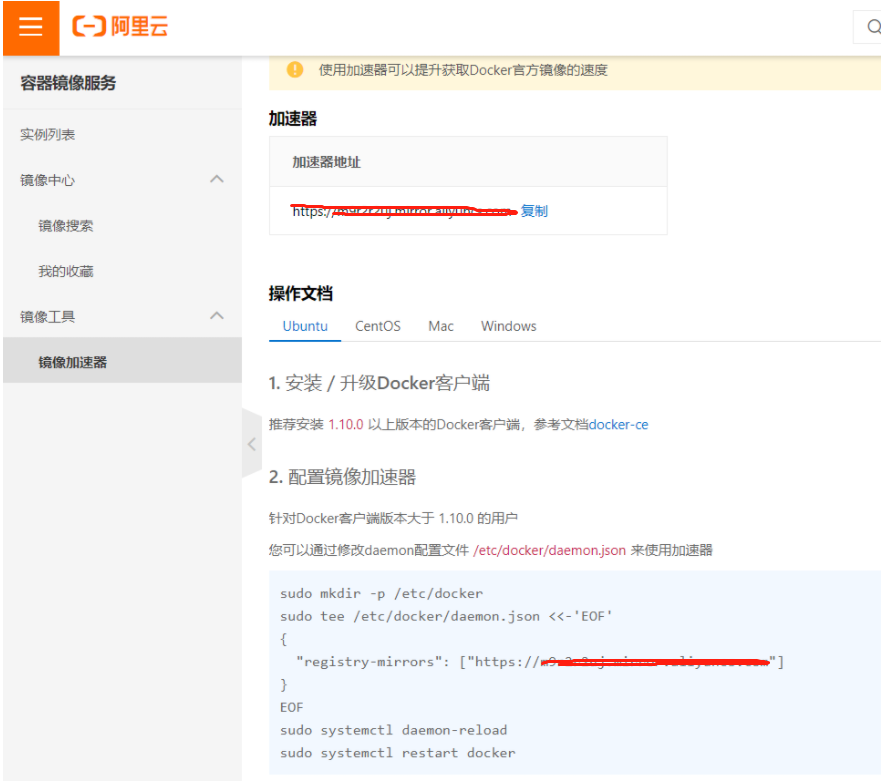
Task: Click the 'sudo systemctl daemon-reload' line
Action: coord(394,730)
